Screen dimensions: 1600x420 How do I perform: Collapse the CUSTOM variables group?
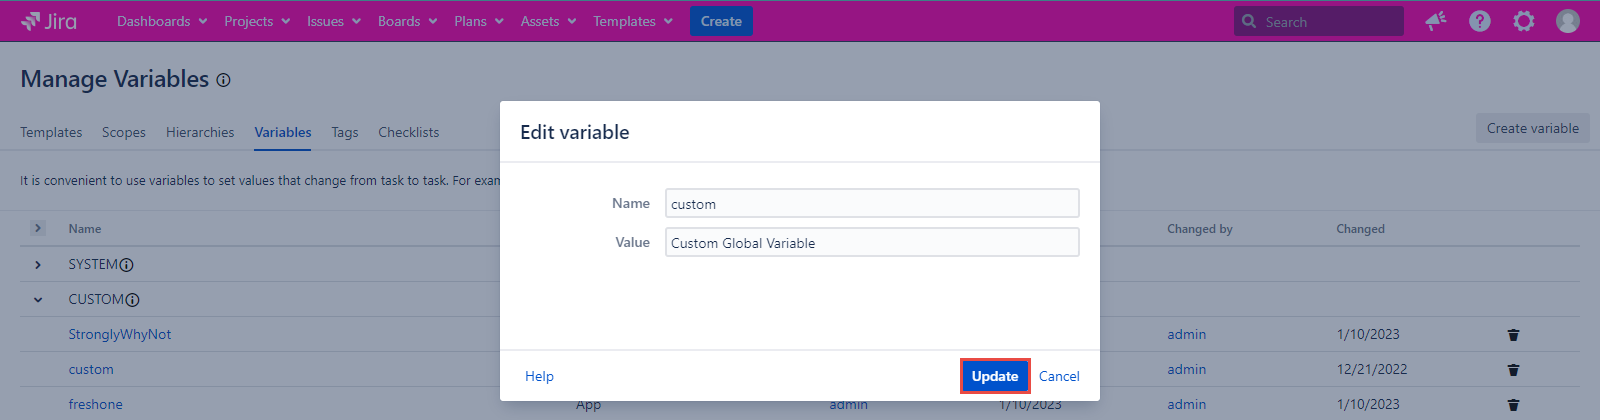click(x=38, y=300)
